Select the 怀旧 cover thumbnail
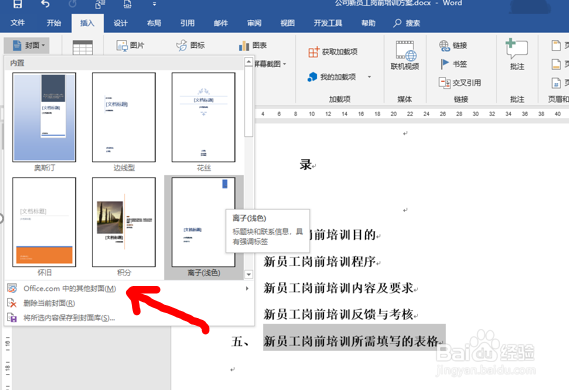569x390 pixels. [x=44, y=222]
